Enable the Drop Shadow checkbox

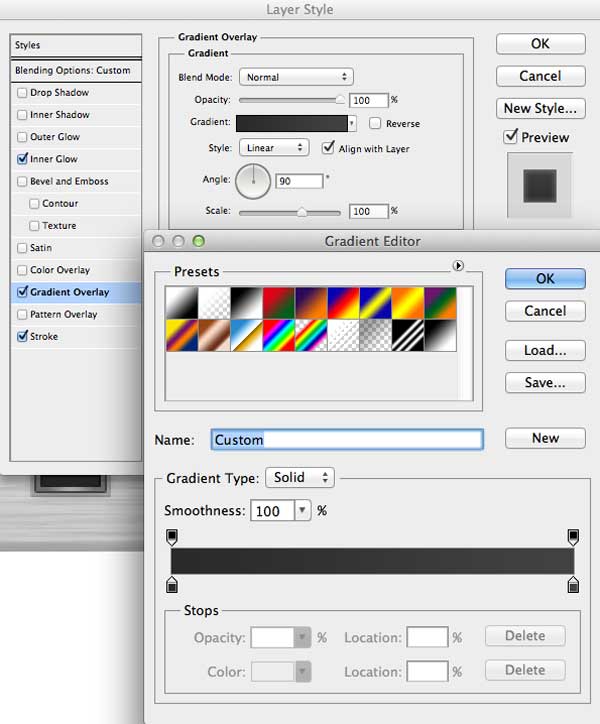point(22,93)
